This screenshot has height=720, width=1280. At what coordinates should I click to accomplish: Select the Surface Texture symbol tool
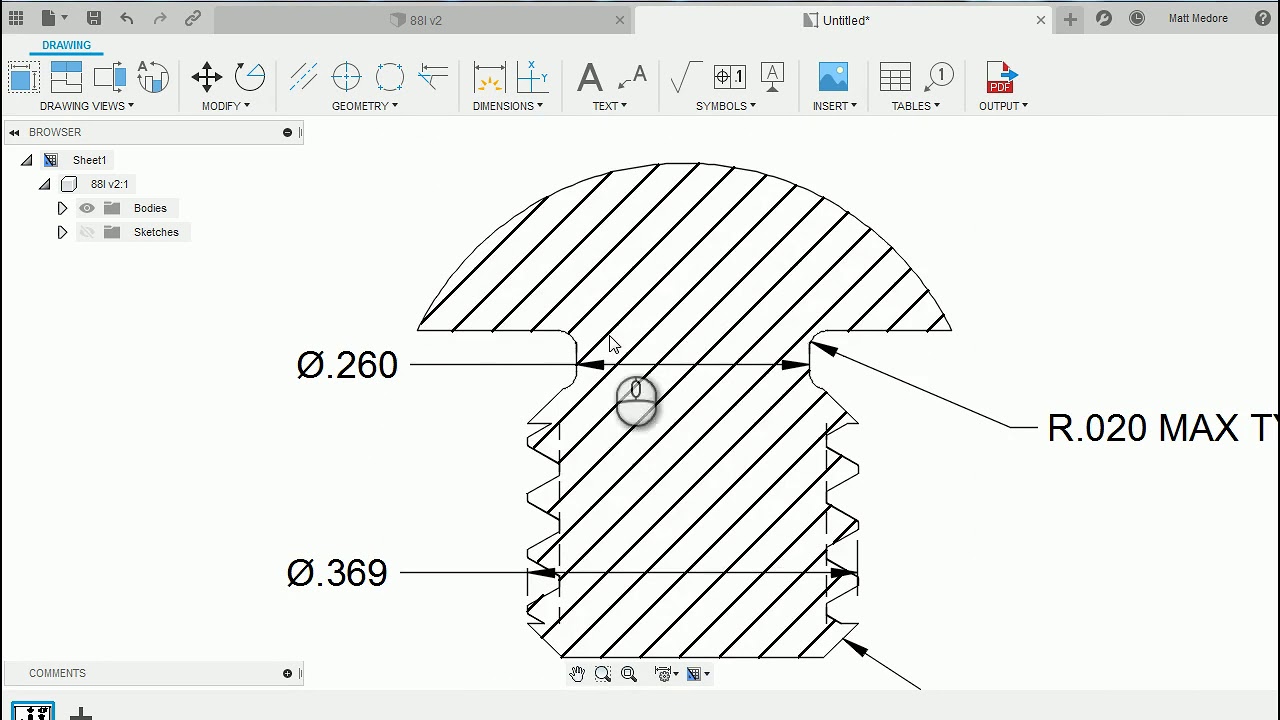686,77
